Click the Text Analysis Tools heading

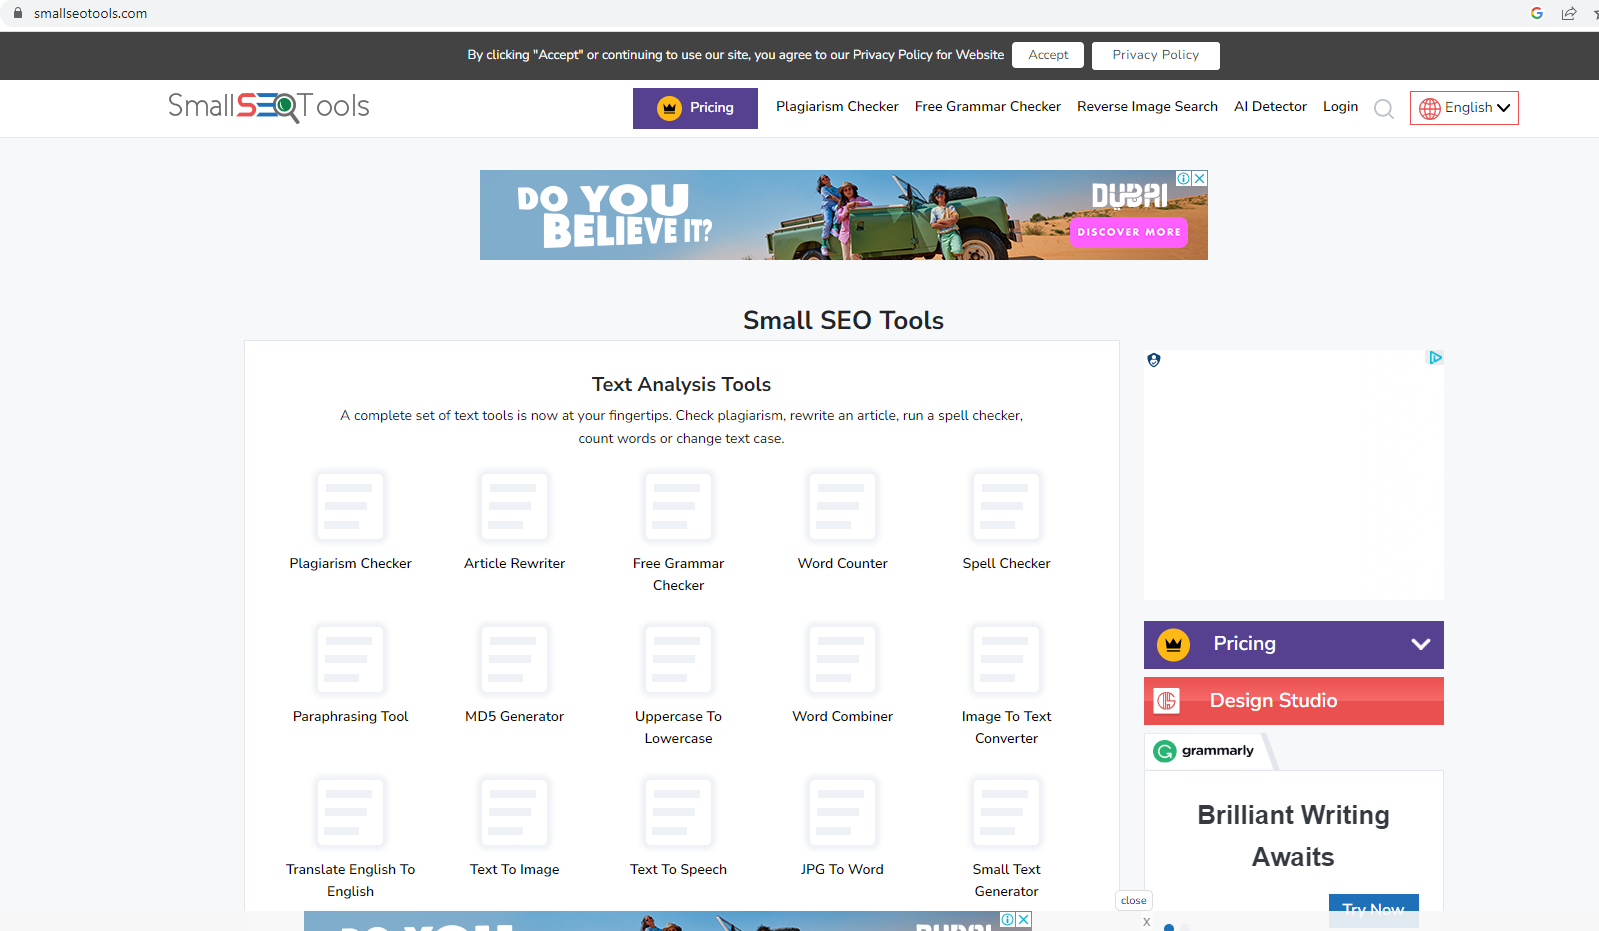click(681, 384)
